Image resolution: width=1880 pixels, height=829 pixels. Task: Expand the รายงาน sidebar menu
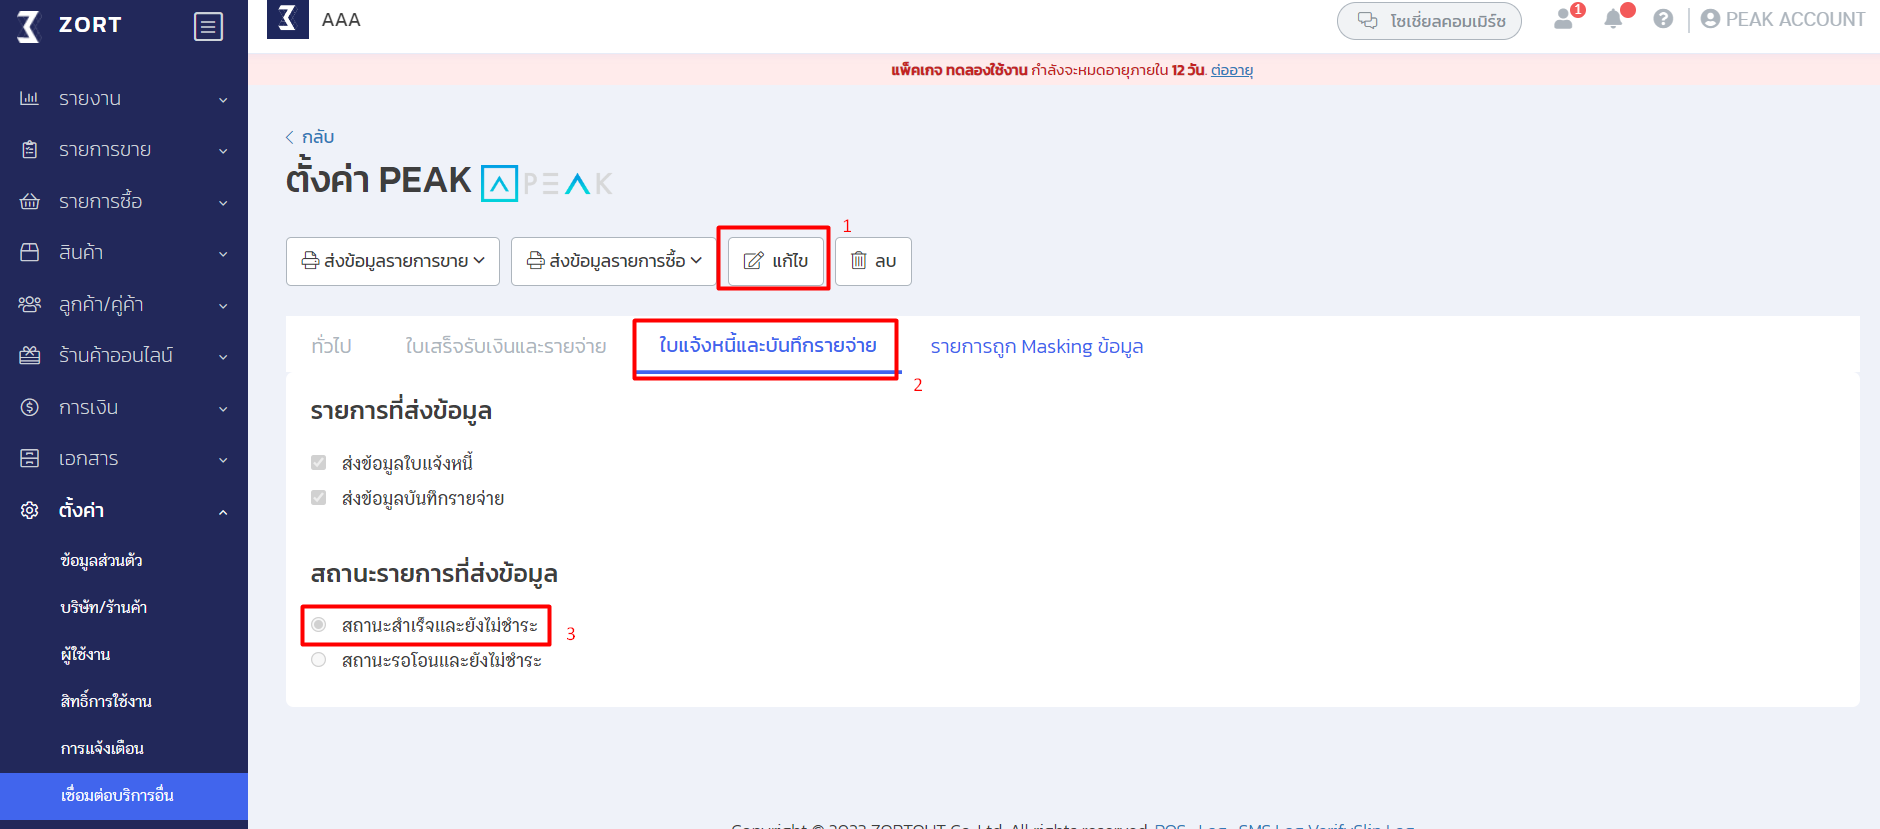point(124,99)
